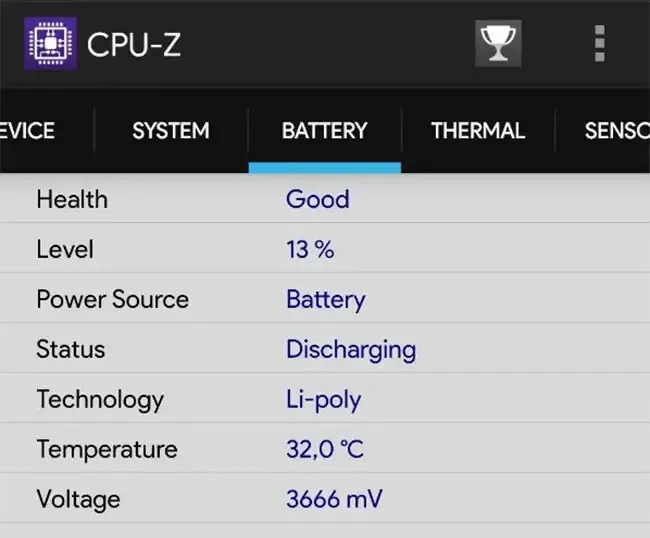Screen dimensions: 650x538
Task: Tap the 3666 mV voltage value
Action: [334, 499]
